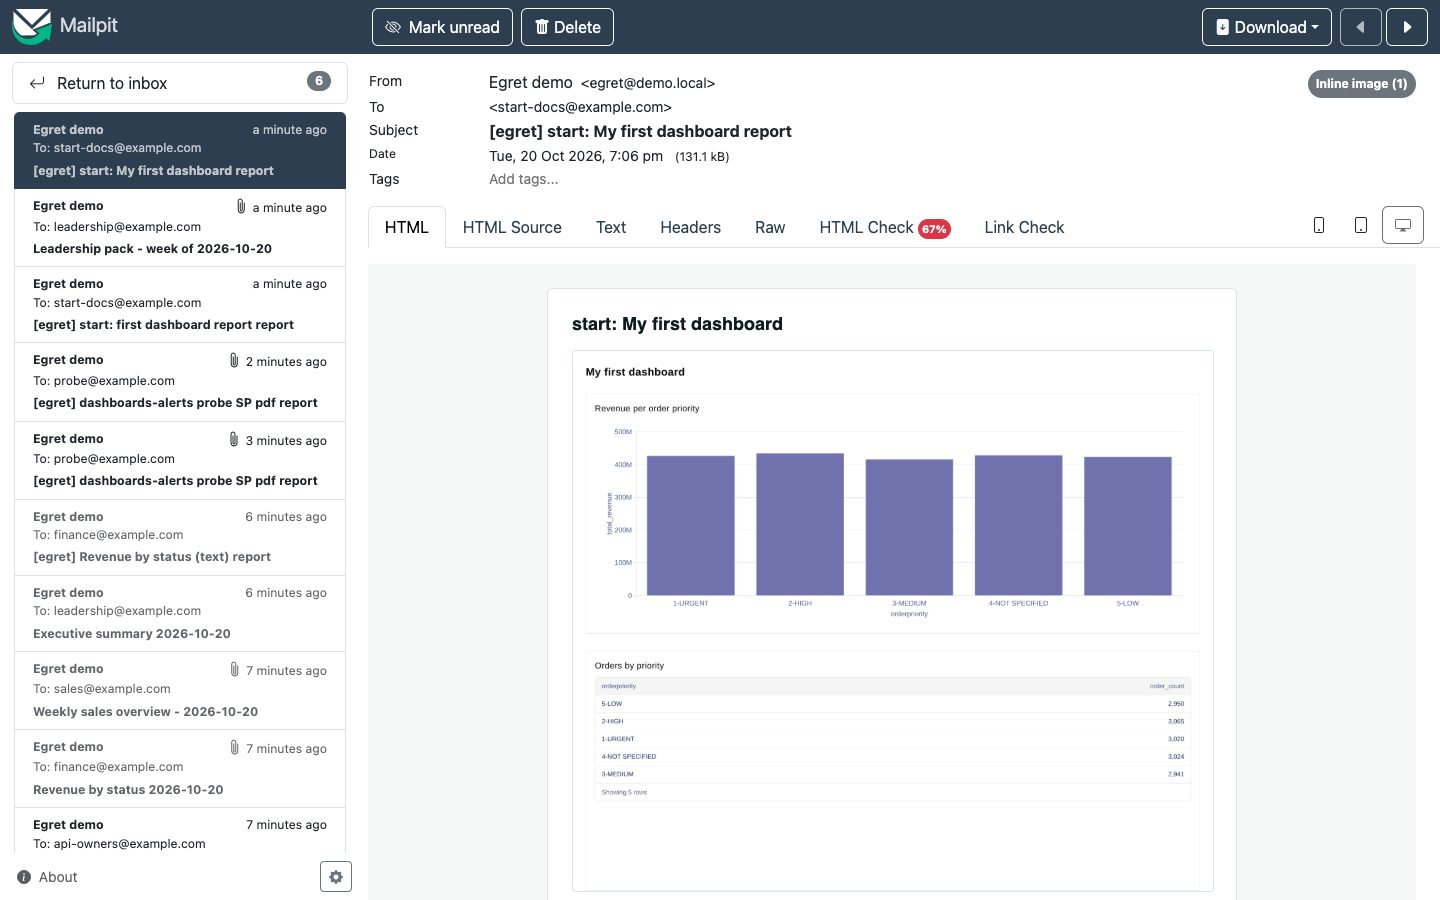Switch to phone preview size icon
This screenshot has height=900, width=1440.
coord(1319,225)
